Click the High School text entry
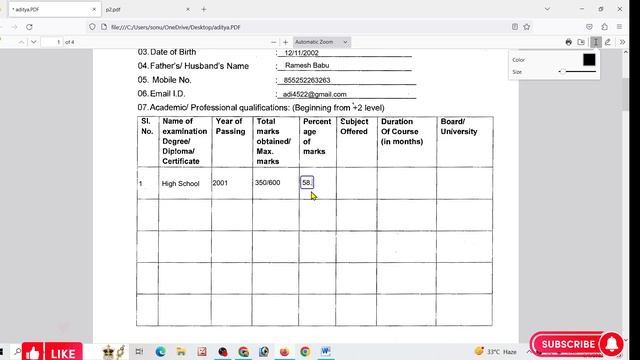This screenshot has height=360, width=640. click(x=180, y=184)
